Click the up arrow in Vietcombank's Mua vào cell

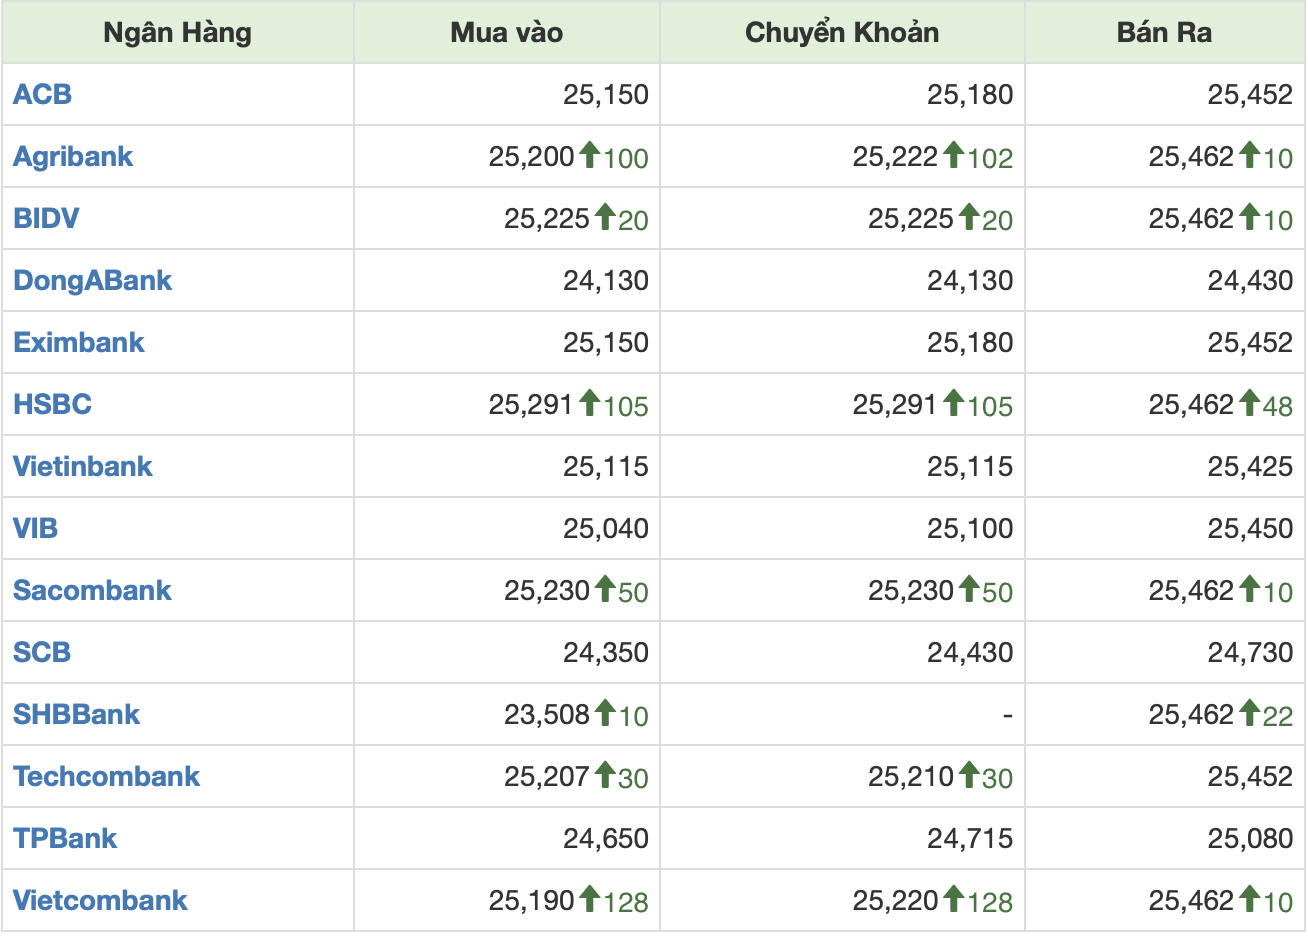pyautogui.click(x=589, y=899)
